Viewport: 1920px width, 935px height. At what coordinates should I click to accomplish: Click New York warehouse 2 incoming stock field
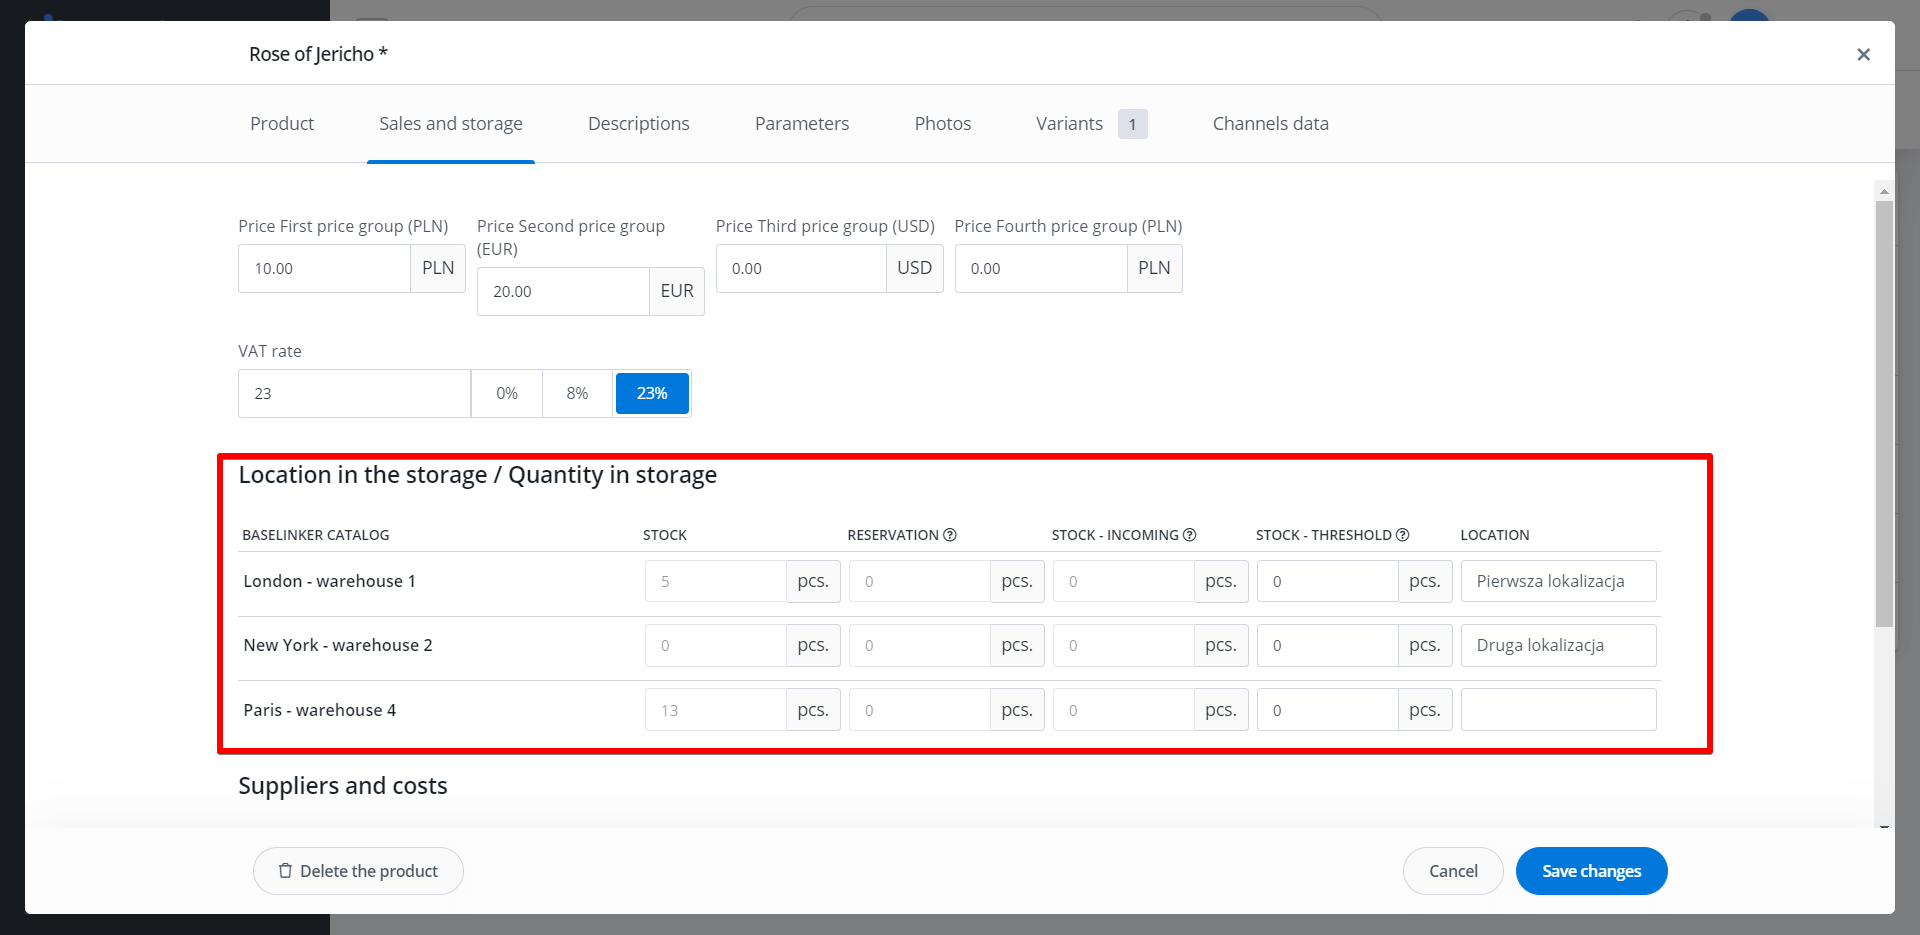coord(1124,645)
